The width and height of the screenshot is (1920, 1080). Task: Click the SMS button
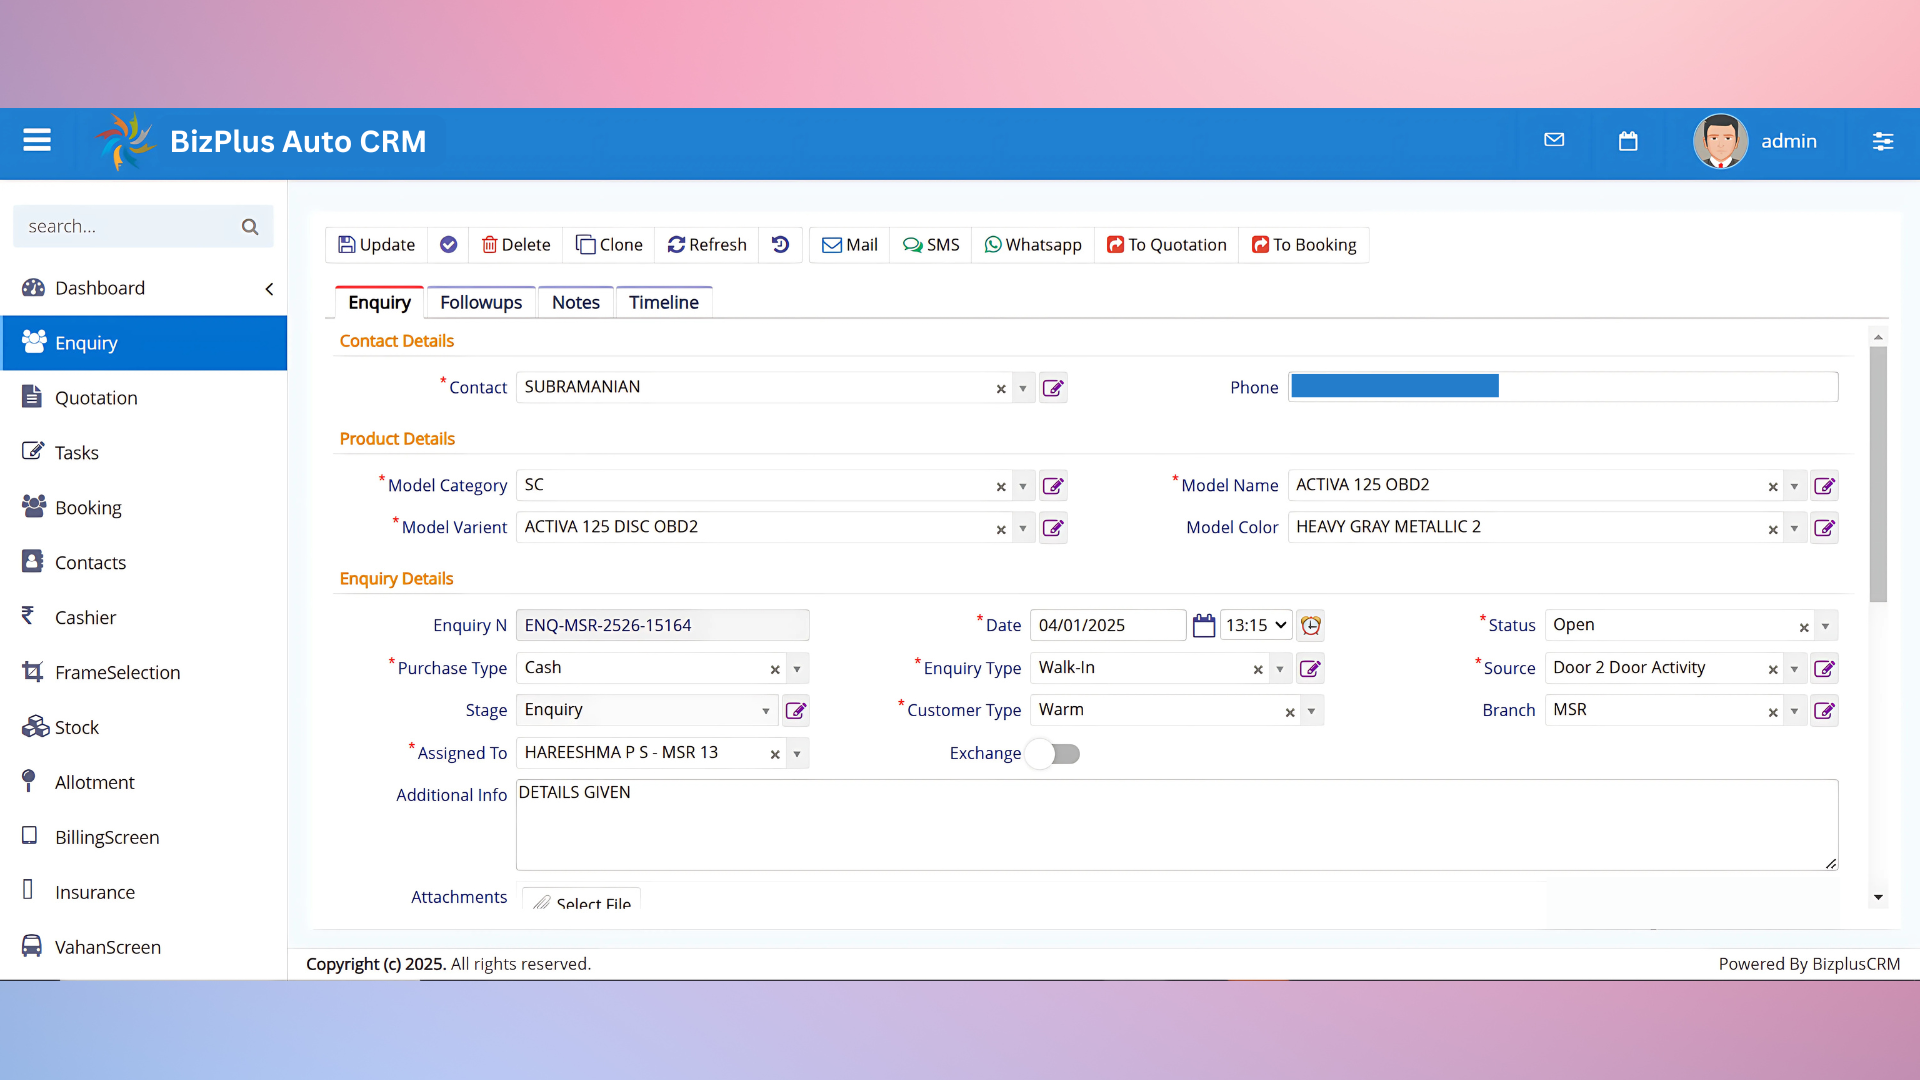click(931, 245)
